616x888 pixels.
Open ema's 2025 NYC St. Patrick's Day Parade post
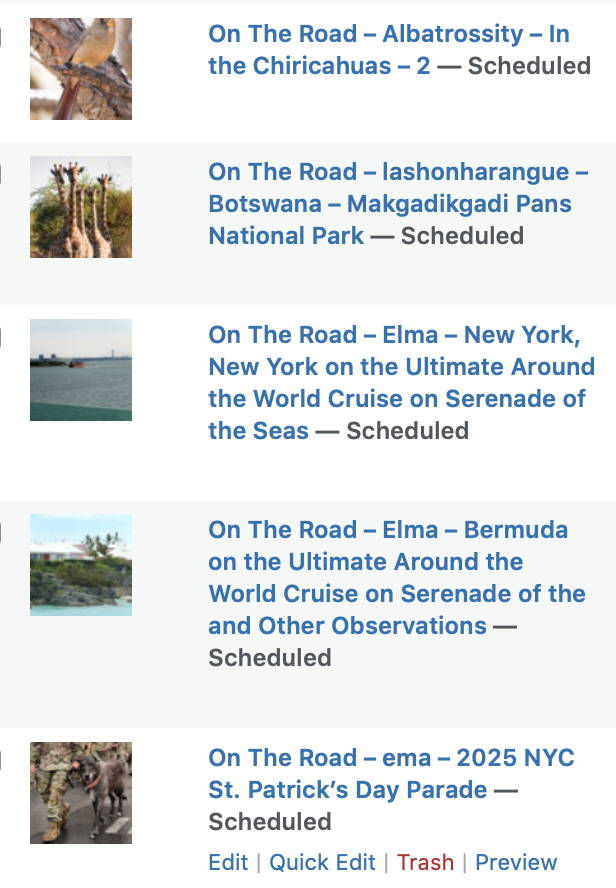(x=391, y=774)
